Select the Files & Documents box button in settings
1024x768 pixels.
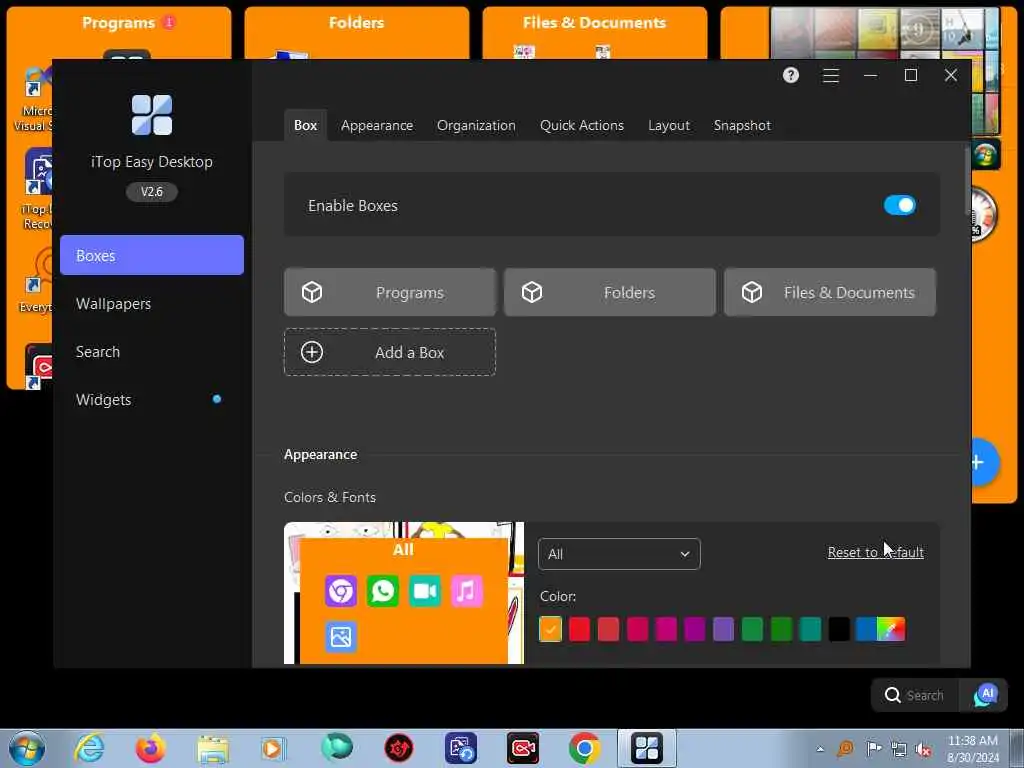(x=829, y=292)
